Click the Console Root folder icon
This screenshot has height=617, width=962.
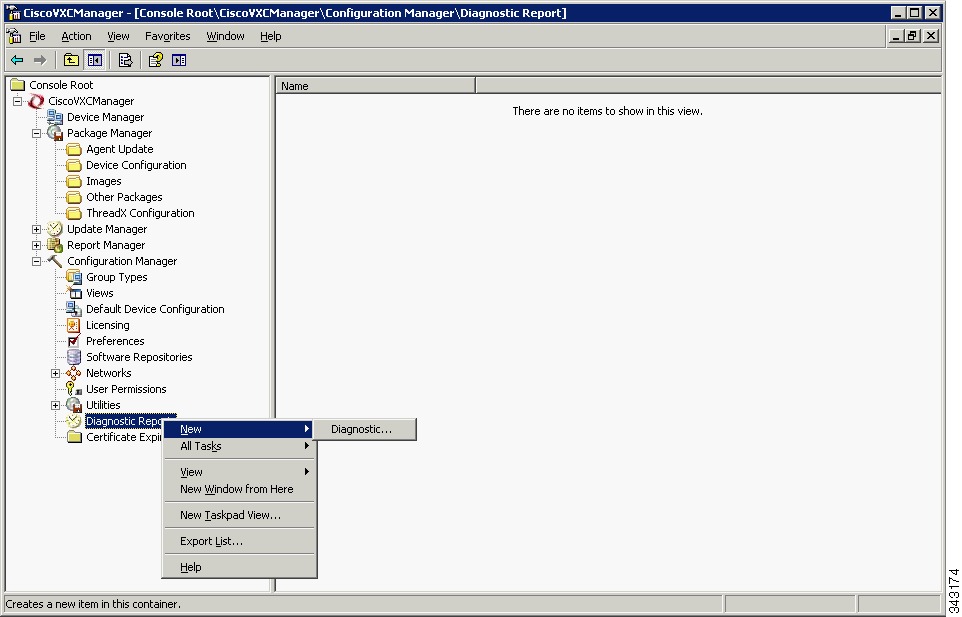point(17,85)
